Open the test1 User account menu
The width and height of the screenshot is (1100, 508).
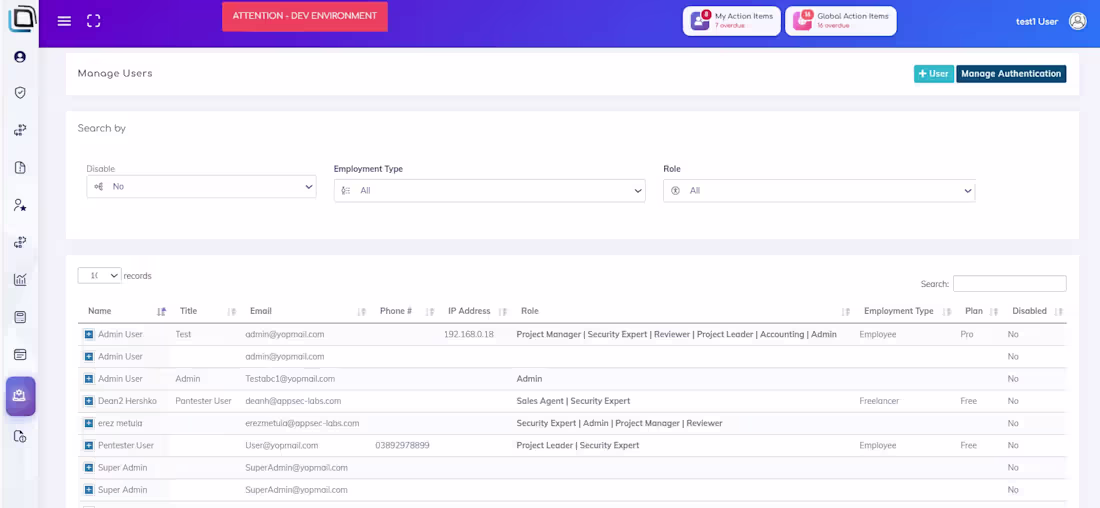pos(1037,22)
